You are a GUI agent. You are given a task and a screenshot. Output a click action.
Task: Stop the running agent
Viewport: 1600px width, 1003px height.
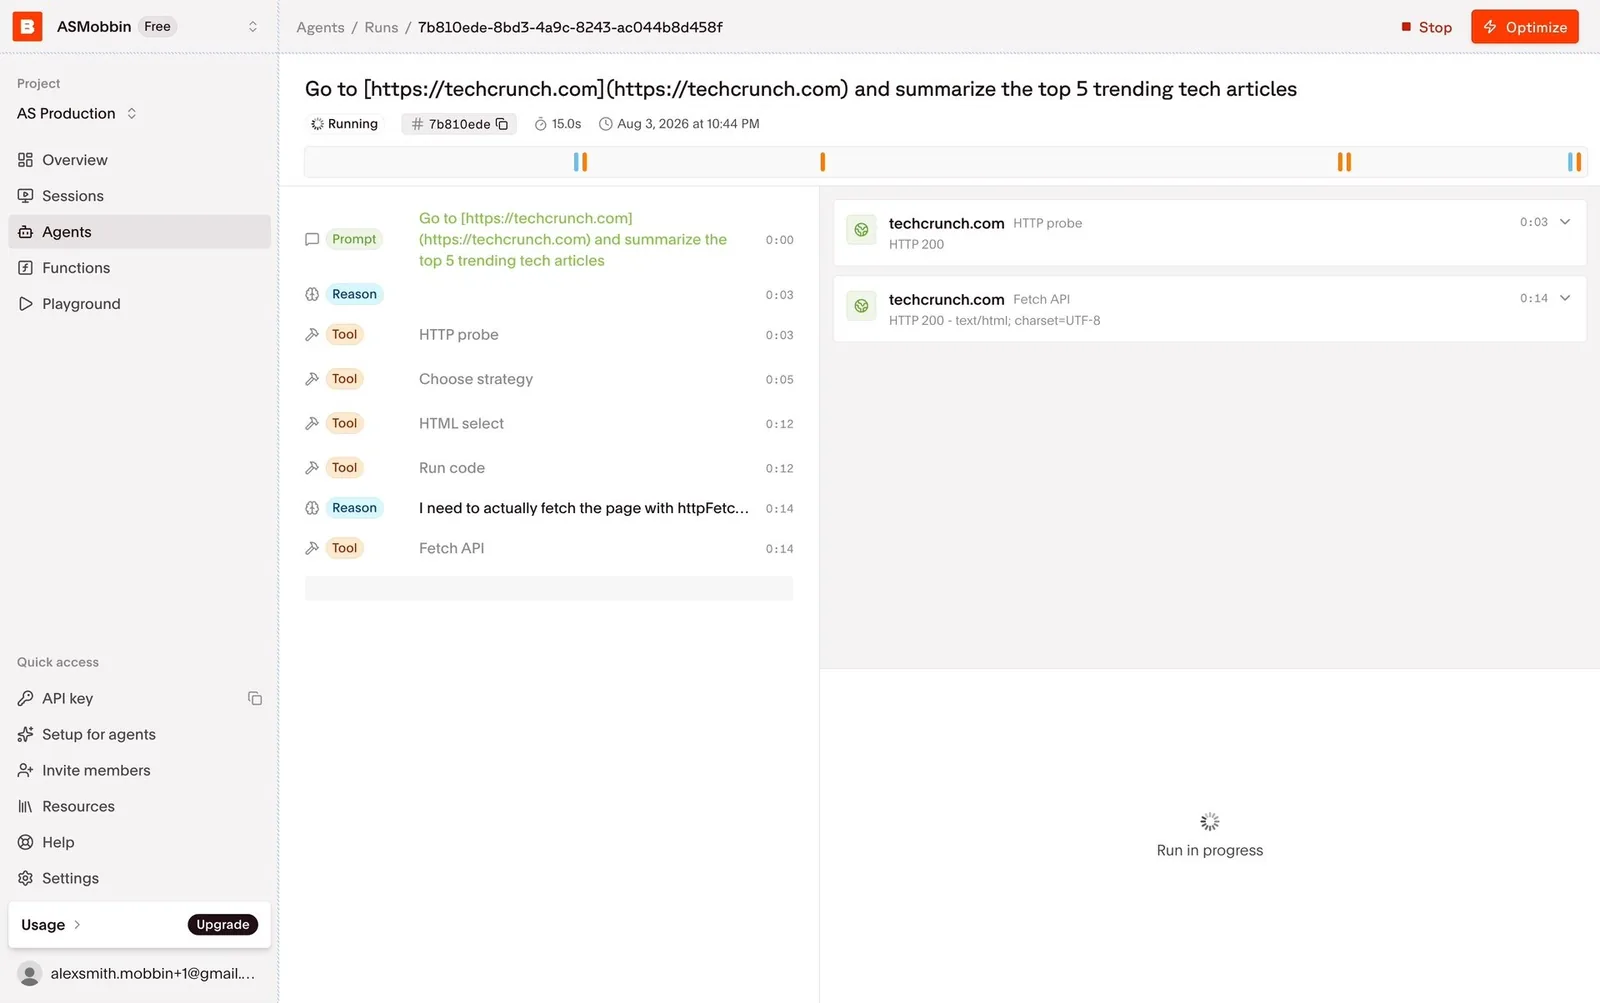1427,27
